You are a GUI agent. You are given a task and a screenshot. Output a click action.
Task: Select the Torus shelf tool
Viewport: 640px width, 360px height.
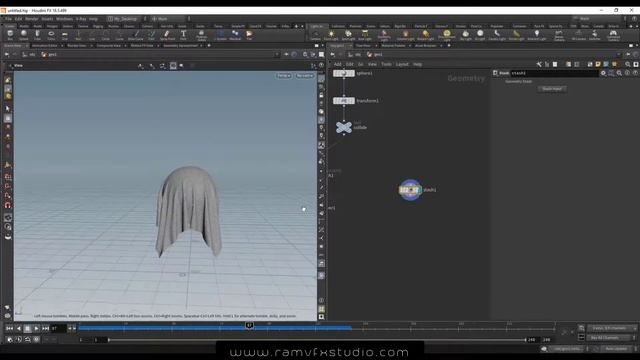click(51, 35)
